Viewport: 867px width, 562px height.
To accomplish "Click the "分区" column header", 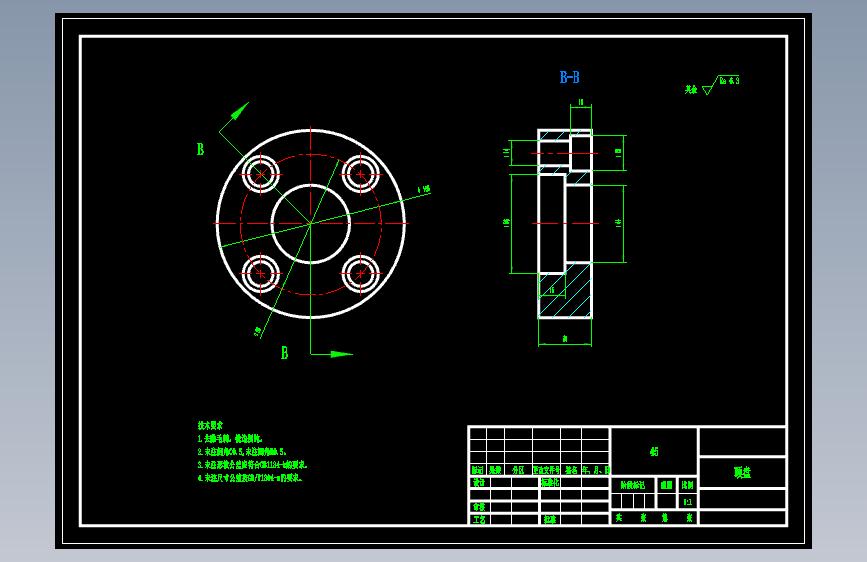I will point(518,470).
